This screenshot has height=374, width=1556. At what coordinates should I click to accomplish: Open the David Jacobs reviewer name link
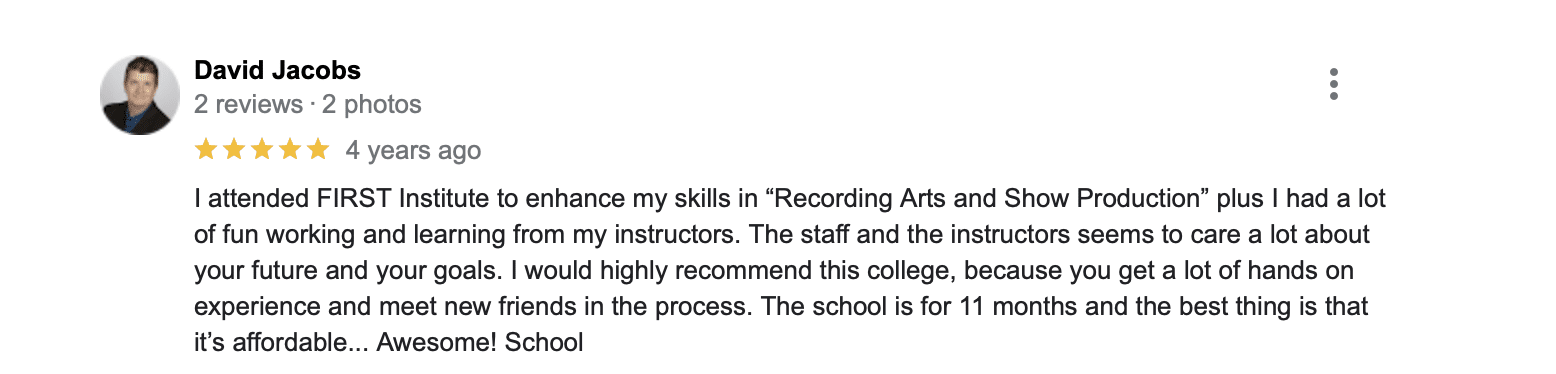pyautogui.click(x=277, y=70)
